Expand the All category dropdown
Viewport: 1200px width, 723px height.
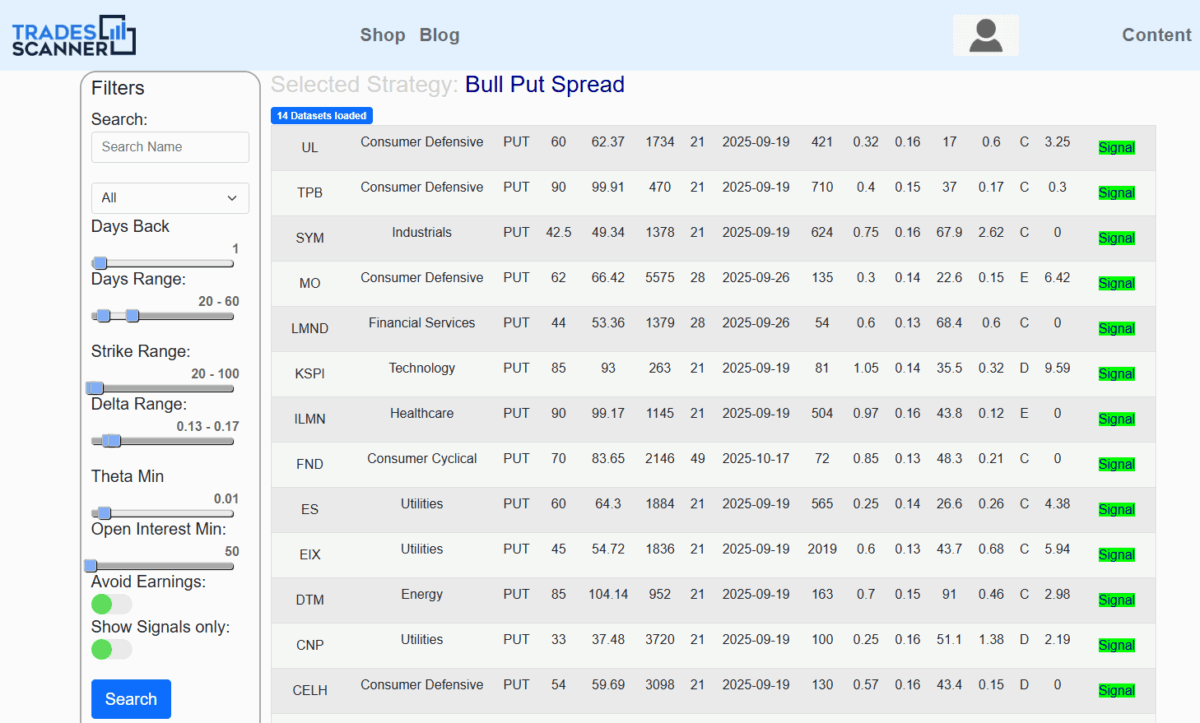[170, 198]
